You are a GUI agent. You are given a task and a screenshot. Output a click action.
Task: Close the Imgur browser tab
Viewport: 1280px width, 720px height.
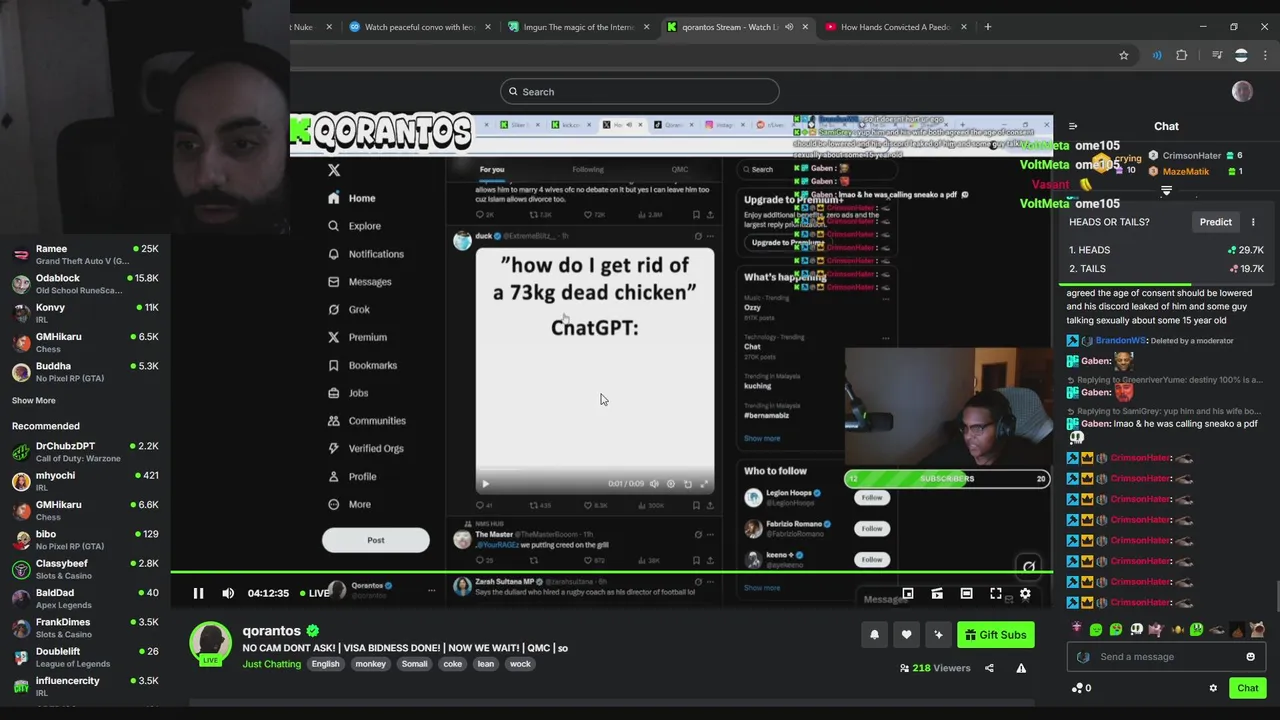coord(646,27)
